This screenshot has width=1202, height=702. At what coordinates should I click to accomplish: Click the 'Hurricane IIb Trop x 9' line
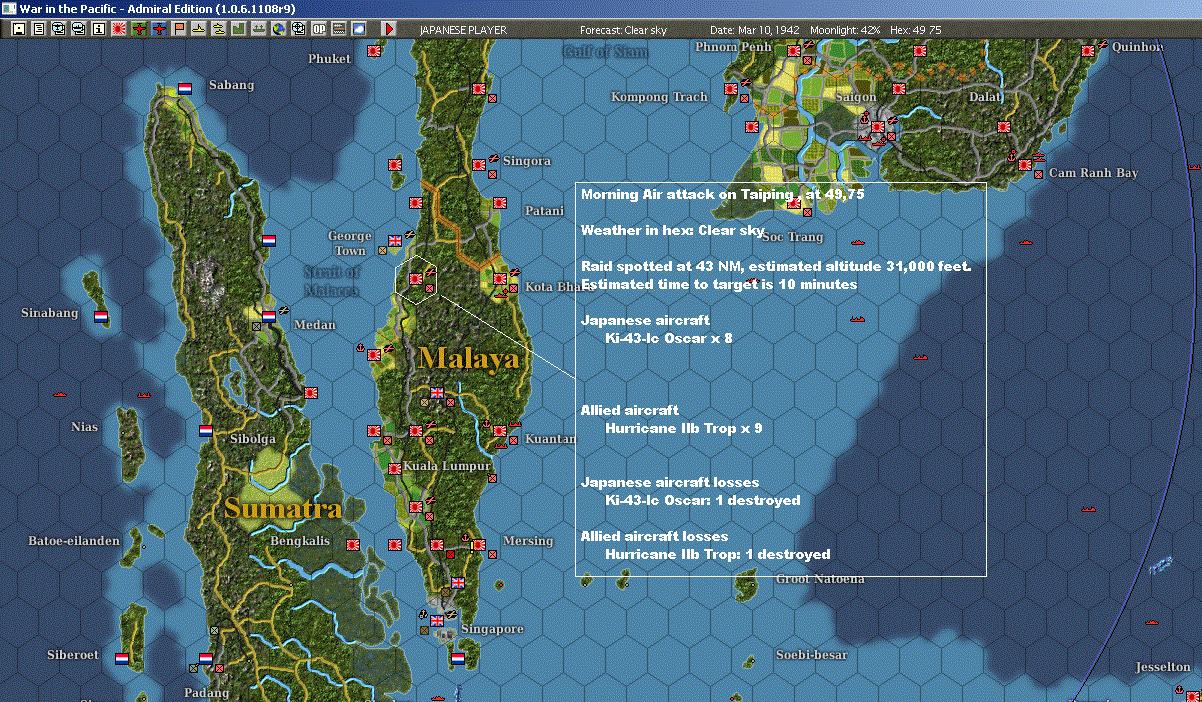click(684, 428)
